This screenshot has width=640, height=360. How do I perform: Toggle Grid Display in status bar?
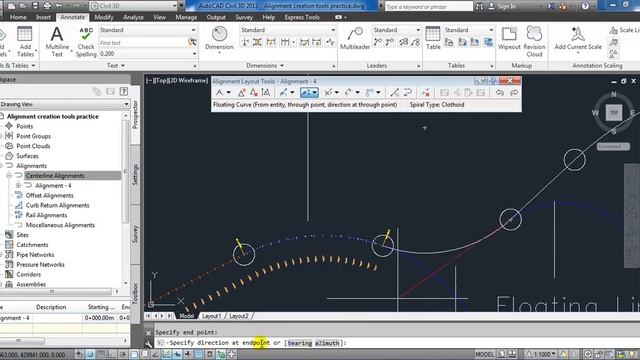101,354
